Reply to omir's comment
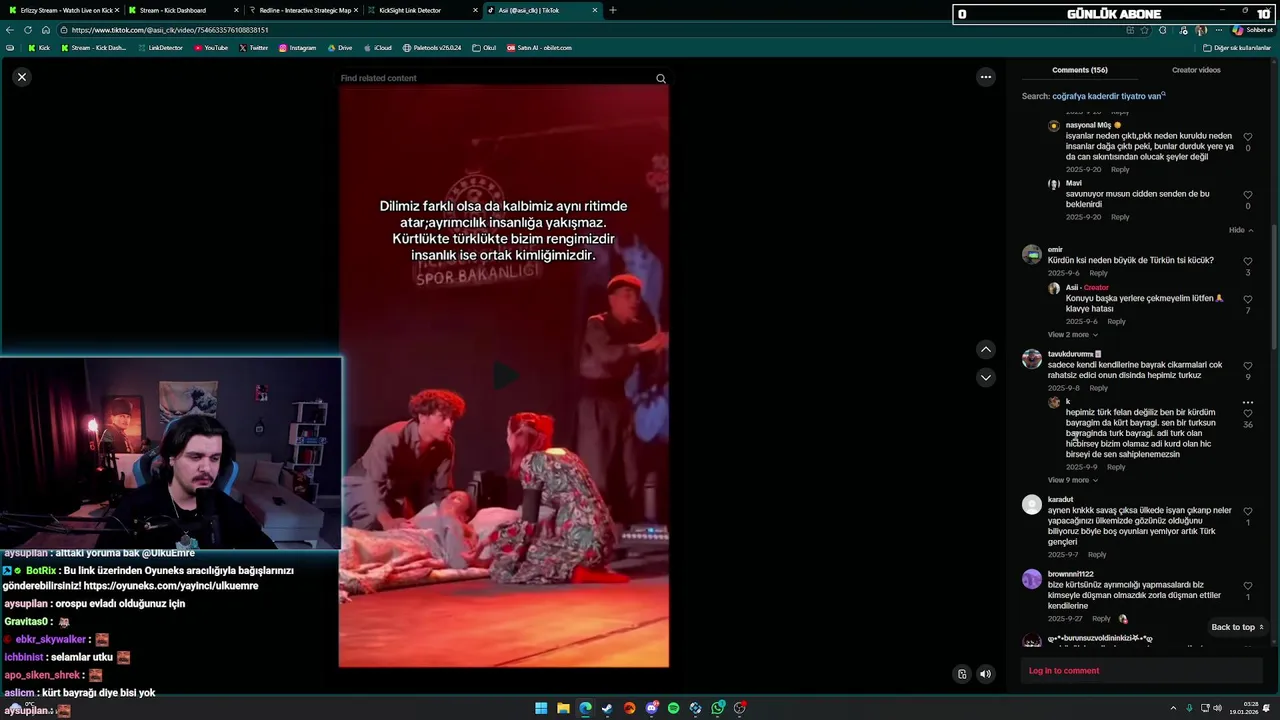Screen dimensions: 1280x720 (x=1098, y=273)
